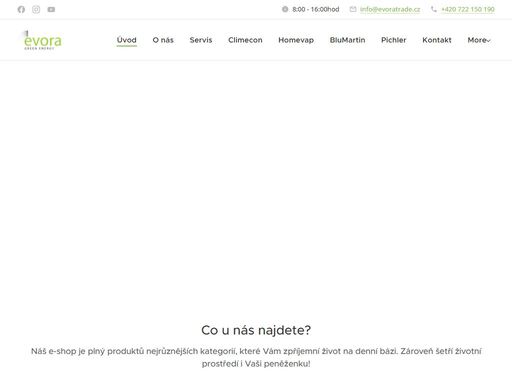The height and width of the screenshot is (384, 512).
Task: Click the Co u nás najdete? heading
Action: point(256,330)
